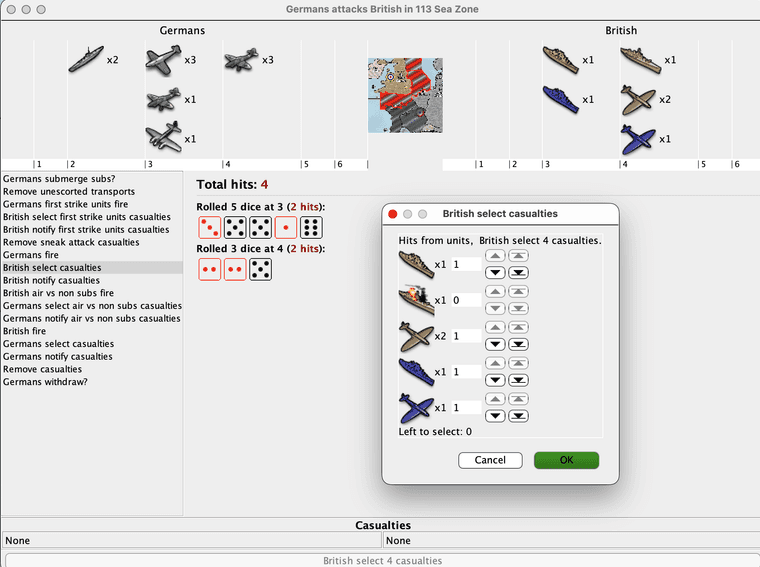The image size is (760, 567).
Task: Click the burning battleship icon in casualties dialog
Action: click(x=415, y=299)
